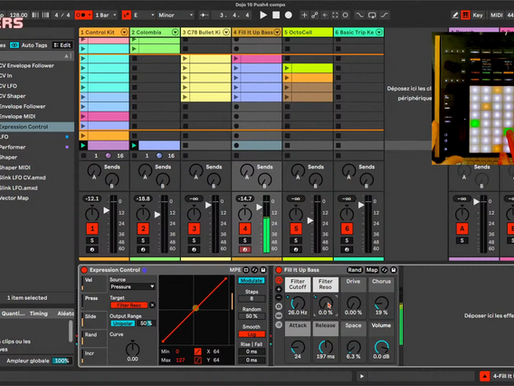Toggle the Smooth Log button
The height and width of the screenshot is (386, 514).
coord(252,334)
